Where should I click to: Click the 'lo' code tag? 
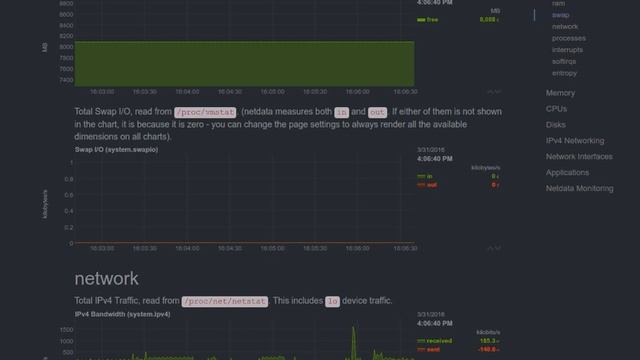point(332,301)
